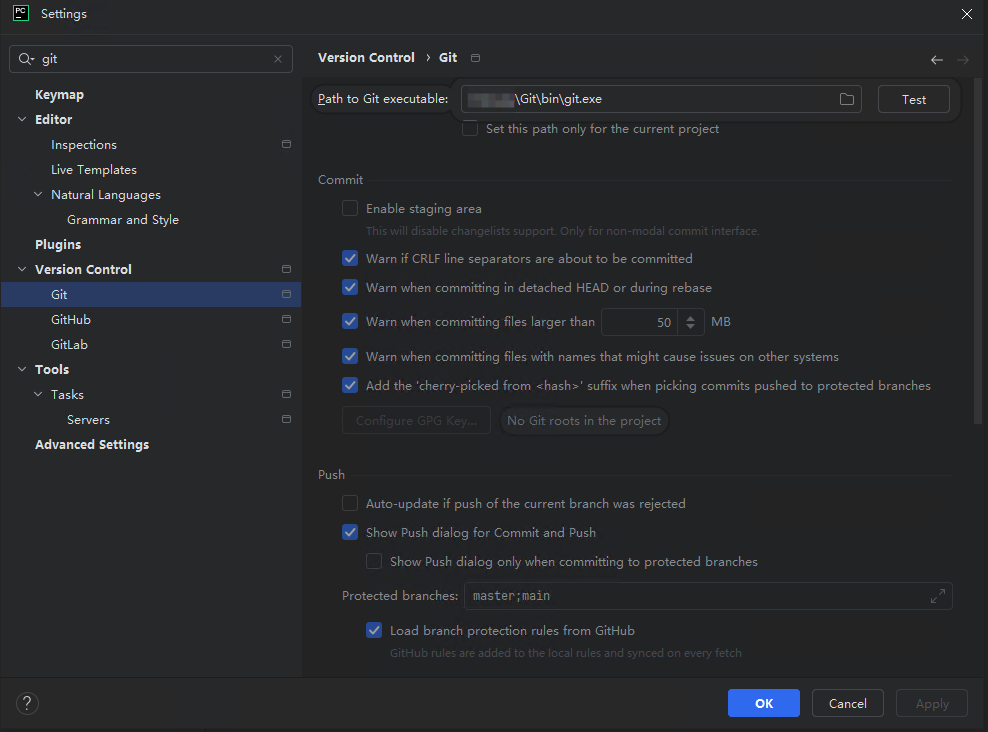The height and width of the screenshot is (732, 988).
Task: Open the Plugins settings page
Action: [58, 244]
